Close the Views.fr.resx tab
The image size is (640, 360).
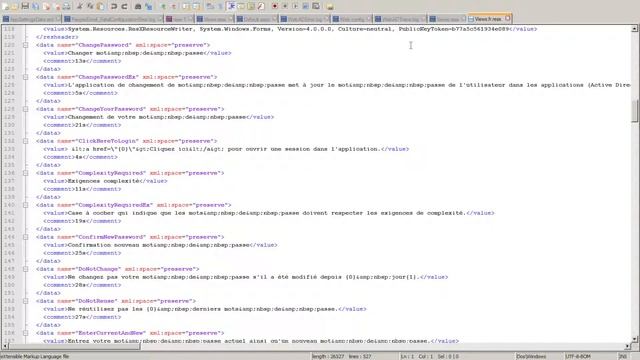(508, 18)
